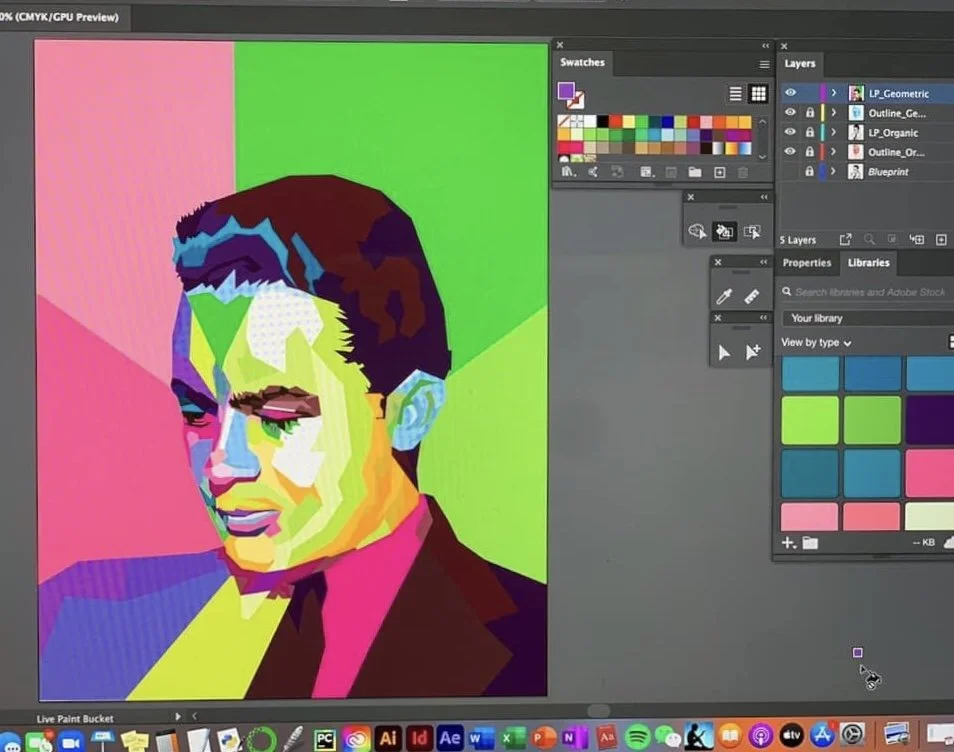Switch to the Properties tab
The width and height of the screenshot is (954, 752).
pos(807,263)
